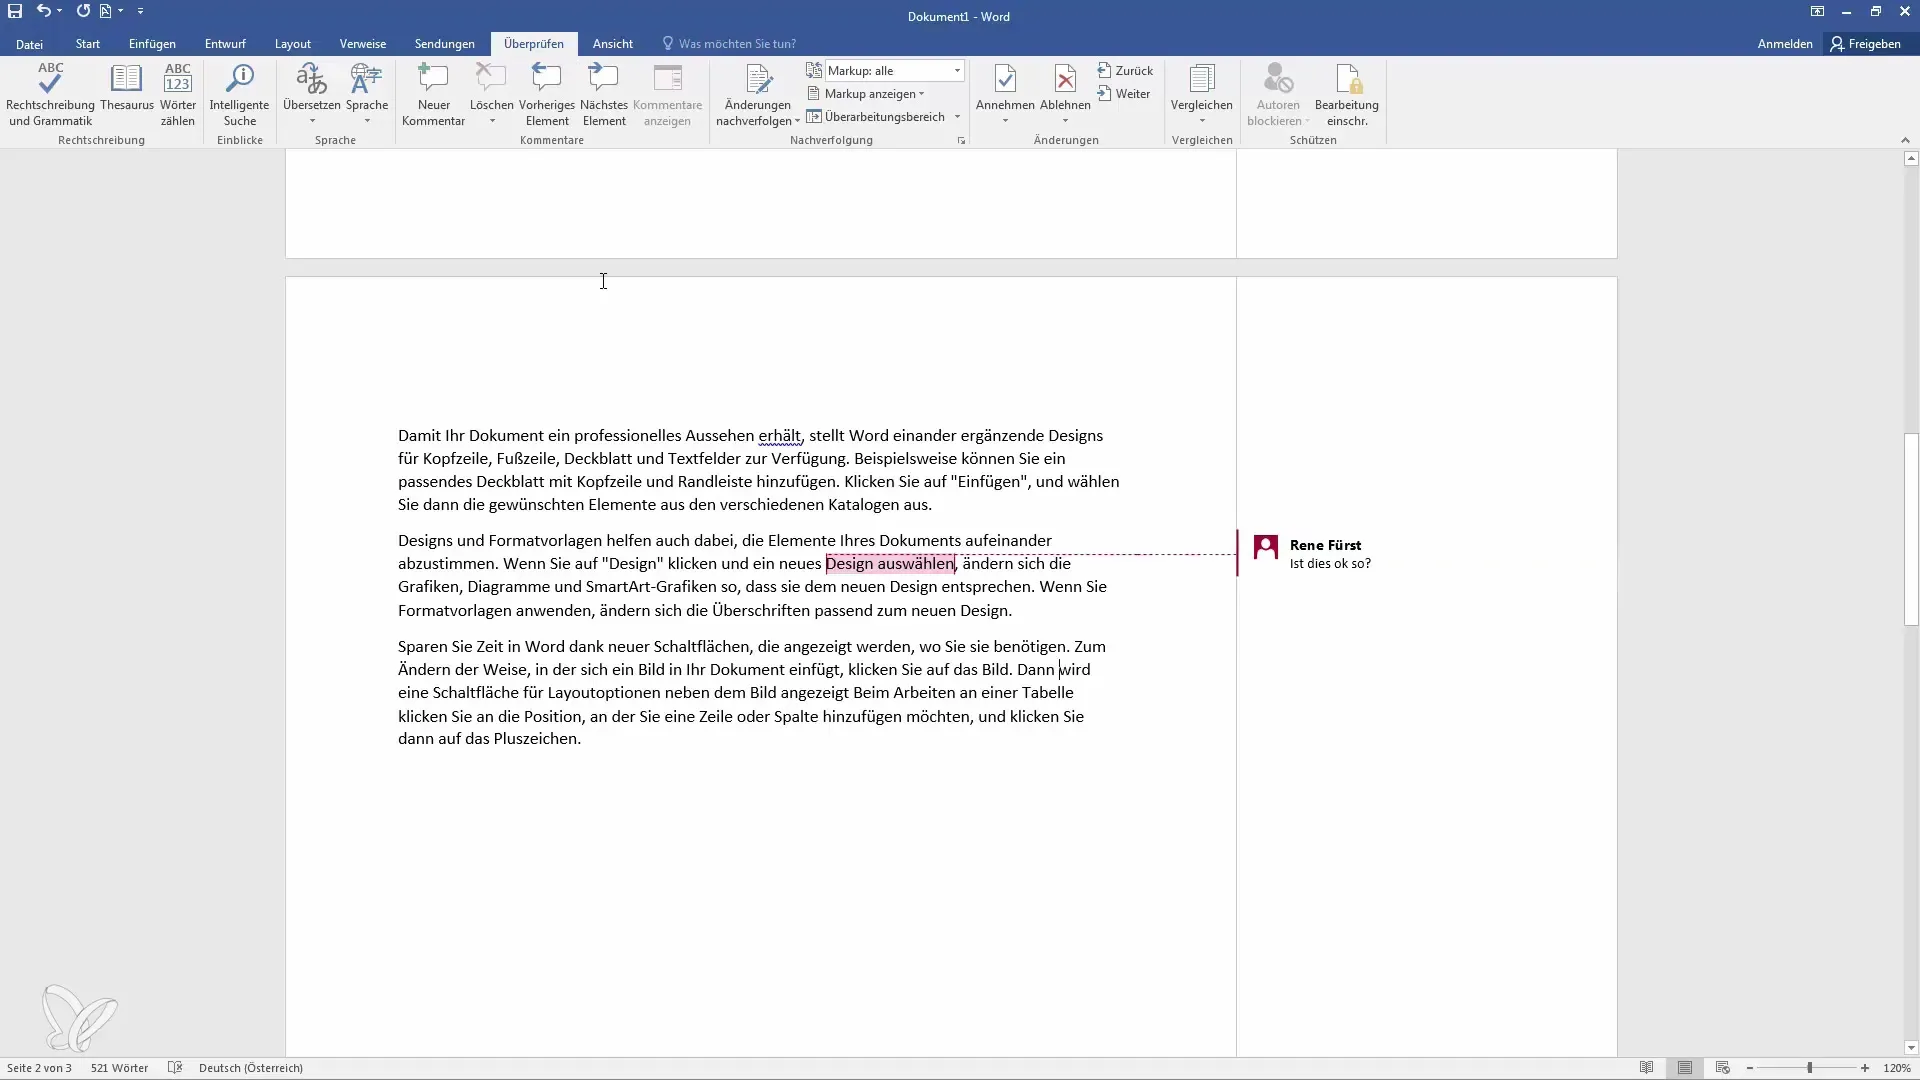This screenshot has width=1920, height=1080.
Task: Open Nachverfolgung dialog launcher
Action: coord(961,141)
